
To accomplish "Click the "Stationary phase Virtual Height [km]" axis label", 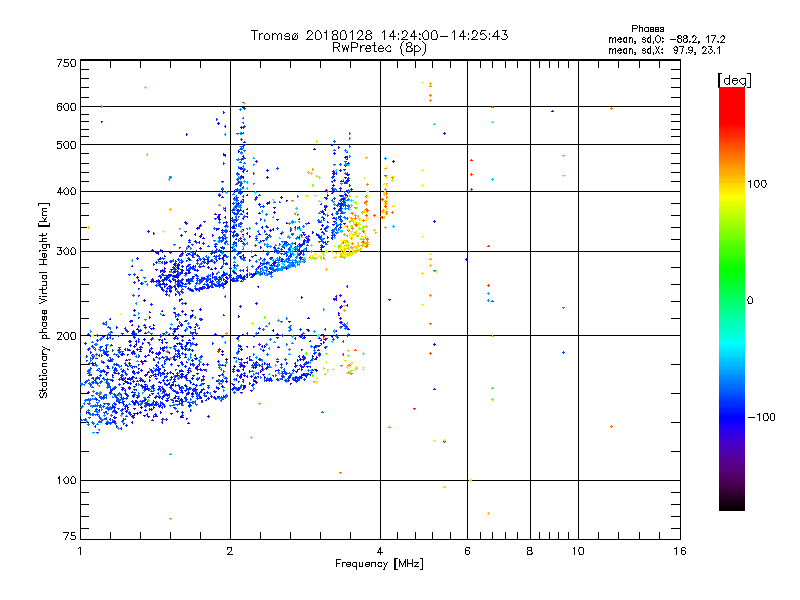I will coord(43,300).
